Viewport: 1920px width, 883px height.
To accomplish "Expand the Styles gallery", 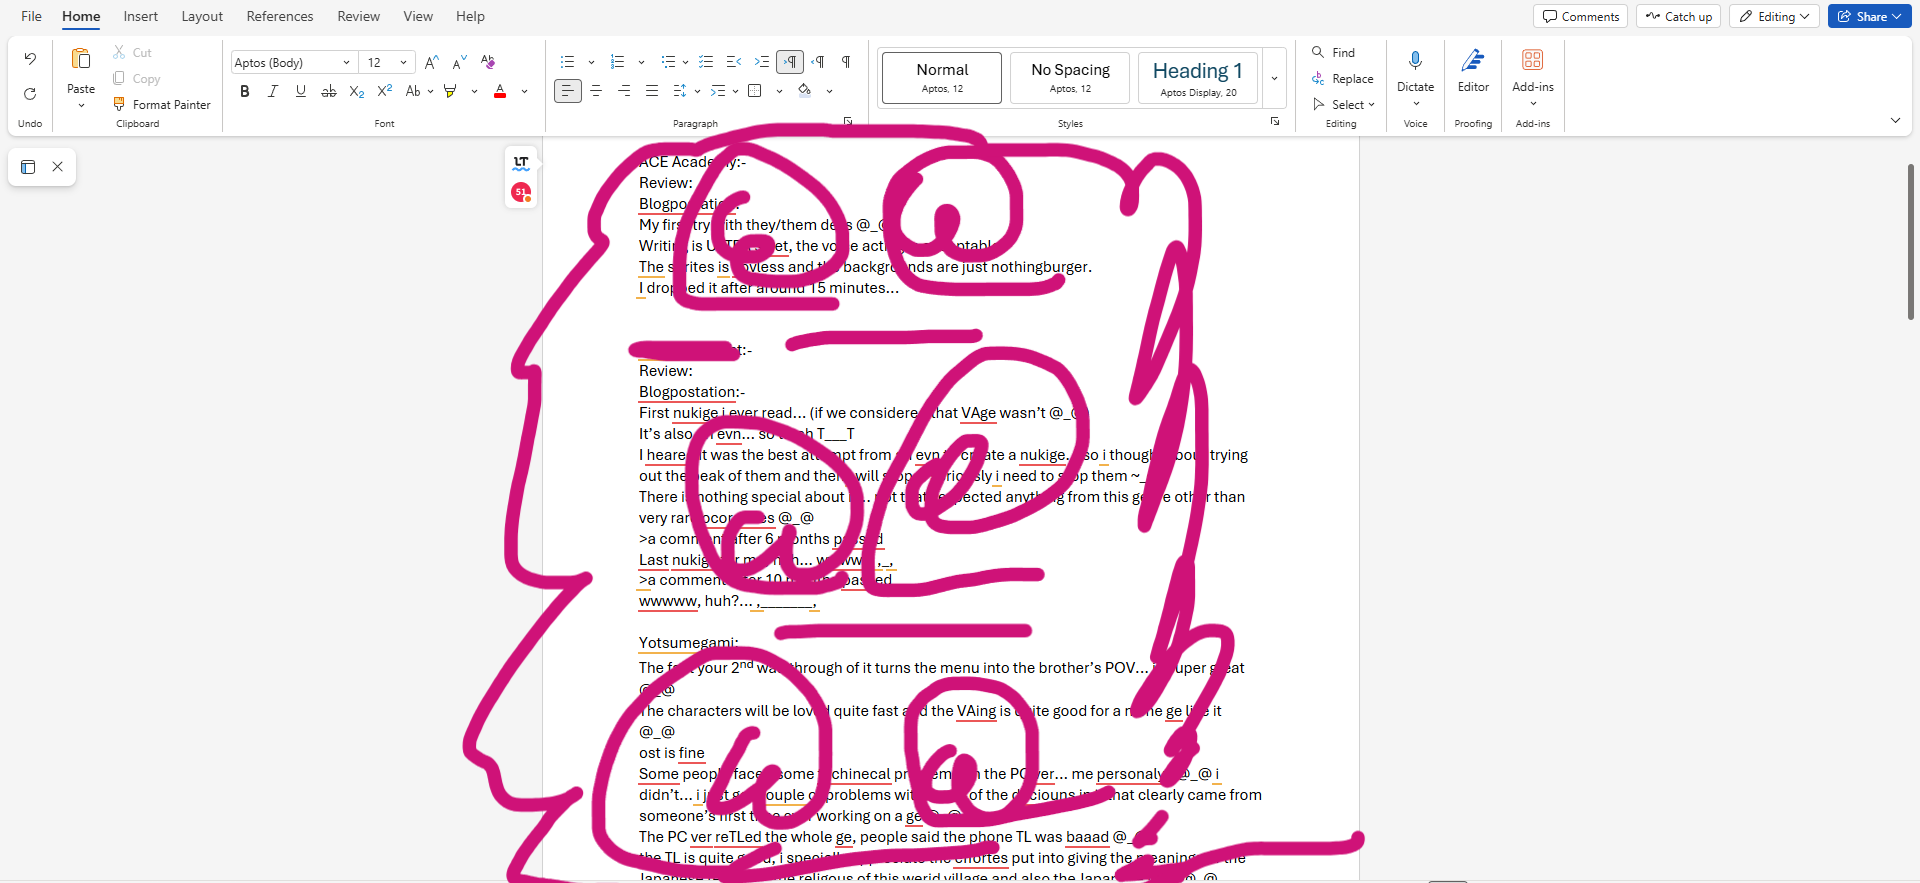I will coord(1274,78).
